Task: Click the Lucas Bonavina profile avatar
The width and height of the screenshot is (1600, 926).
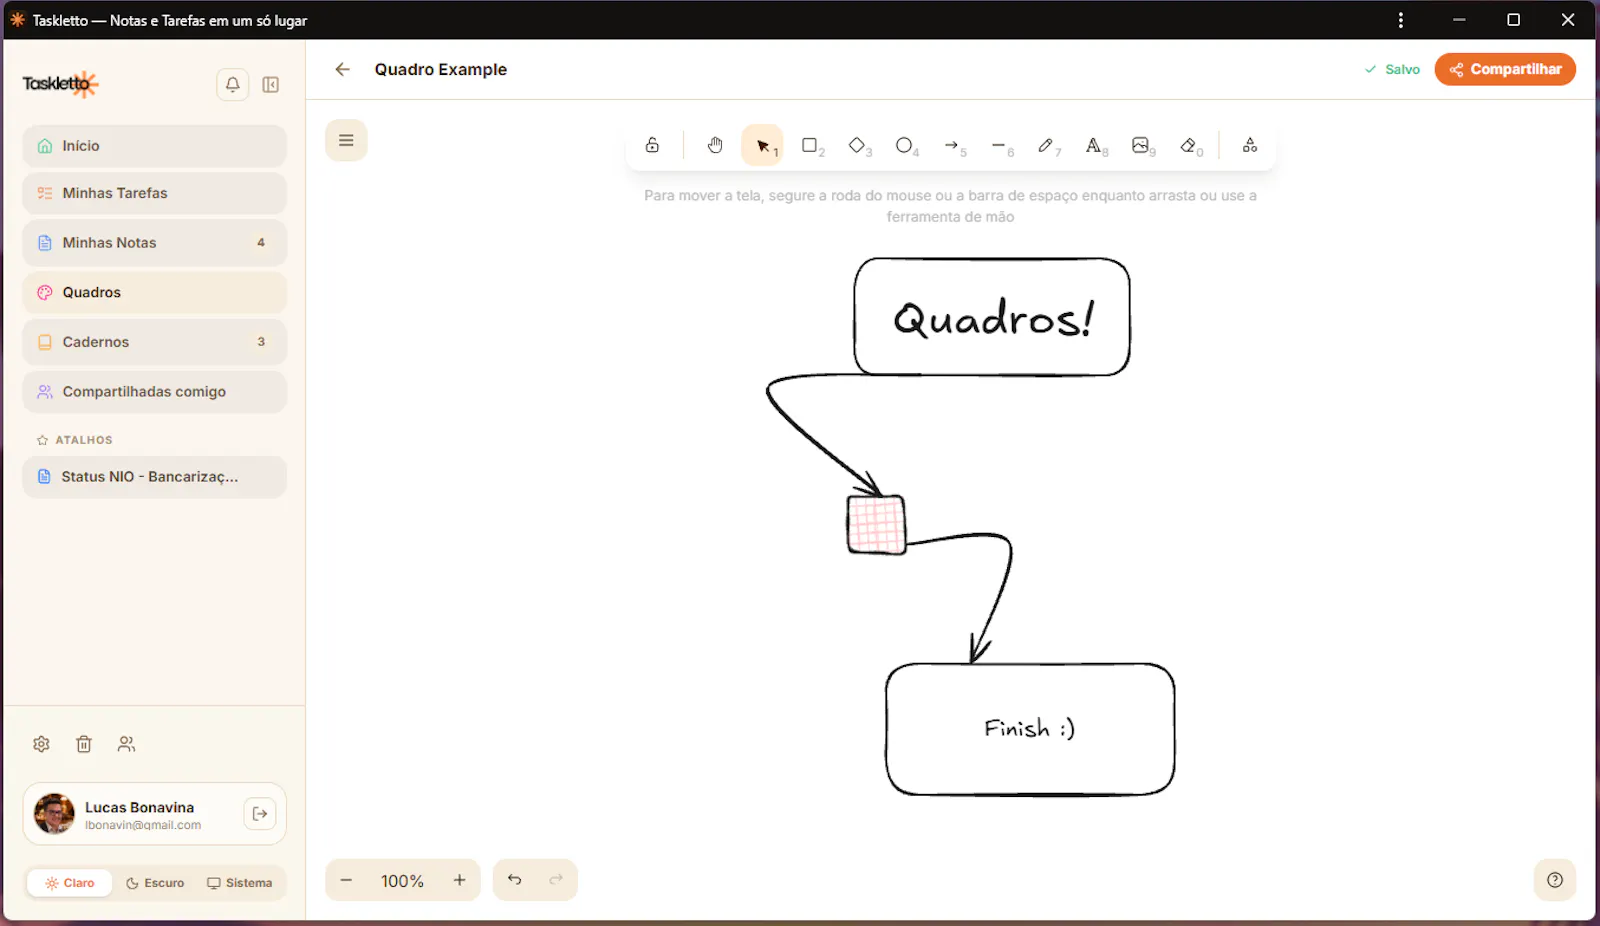Action: coord(54,814)
